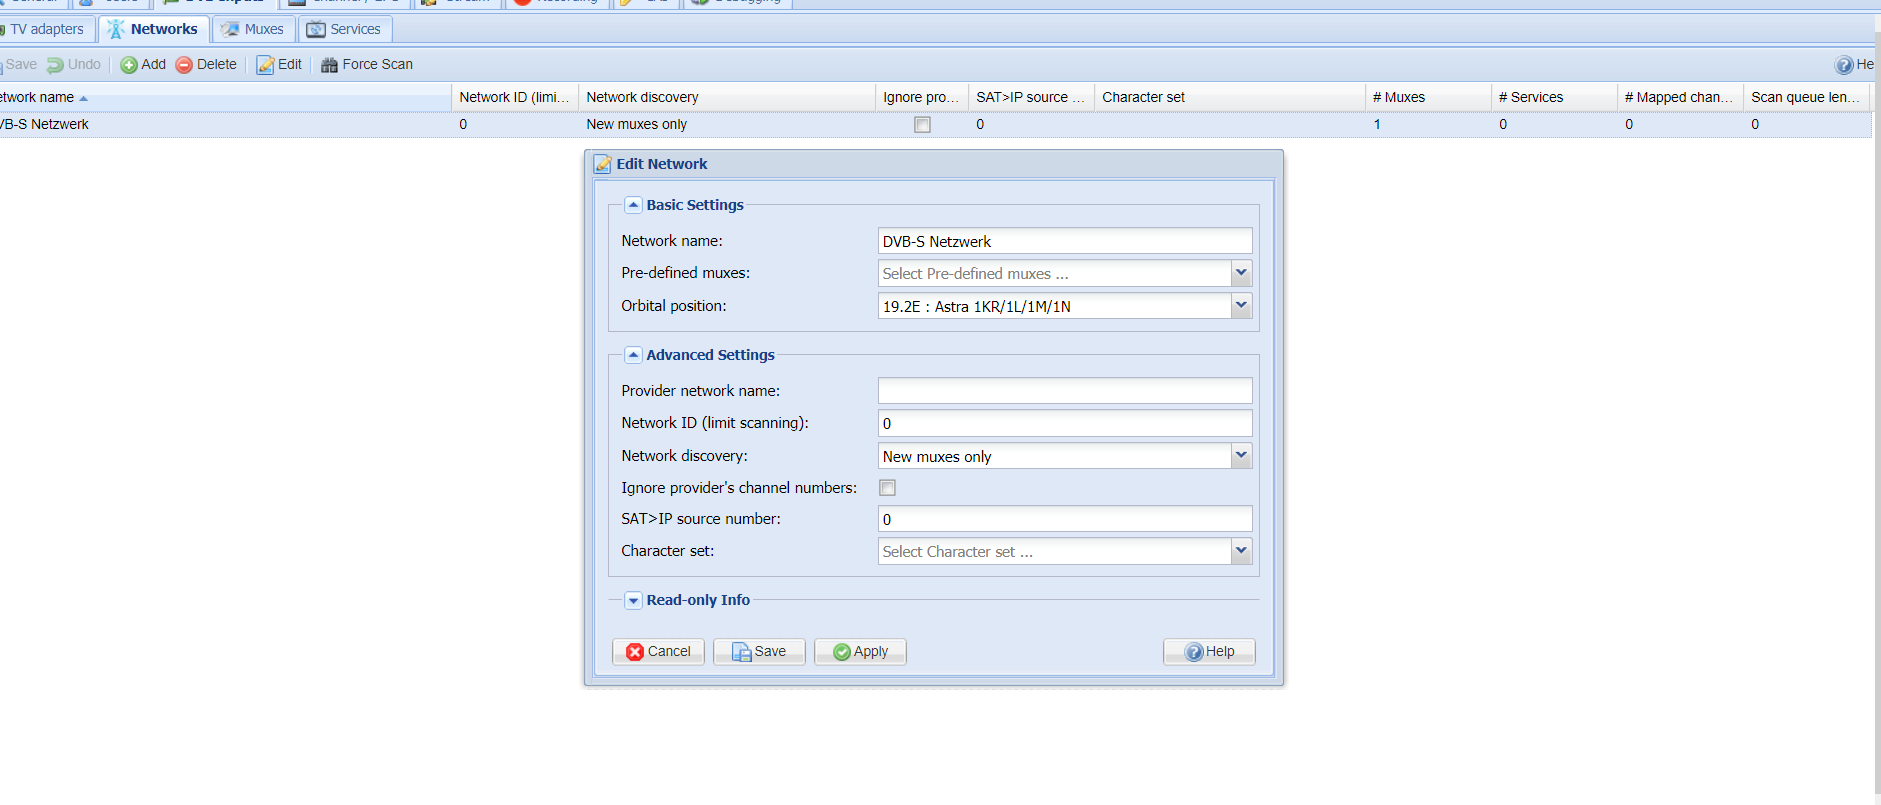Collapse the Advanced Settings section
1881x805 pixels.
[x=633, y=355]
